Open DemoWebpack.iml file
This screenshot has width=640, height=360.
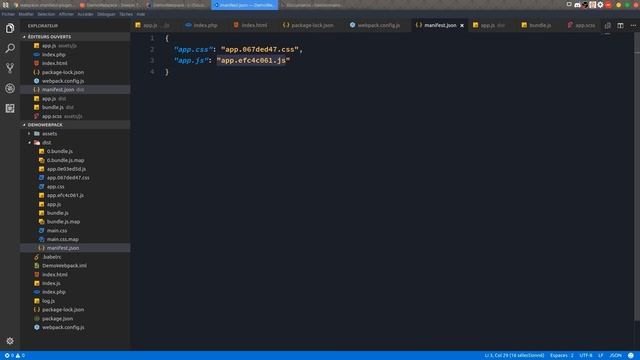coord(64,265)
